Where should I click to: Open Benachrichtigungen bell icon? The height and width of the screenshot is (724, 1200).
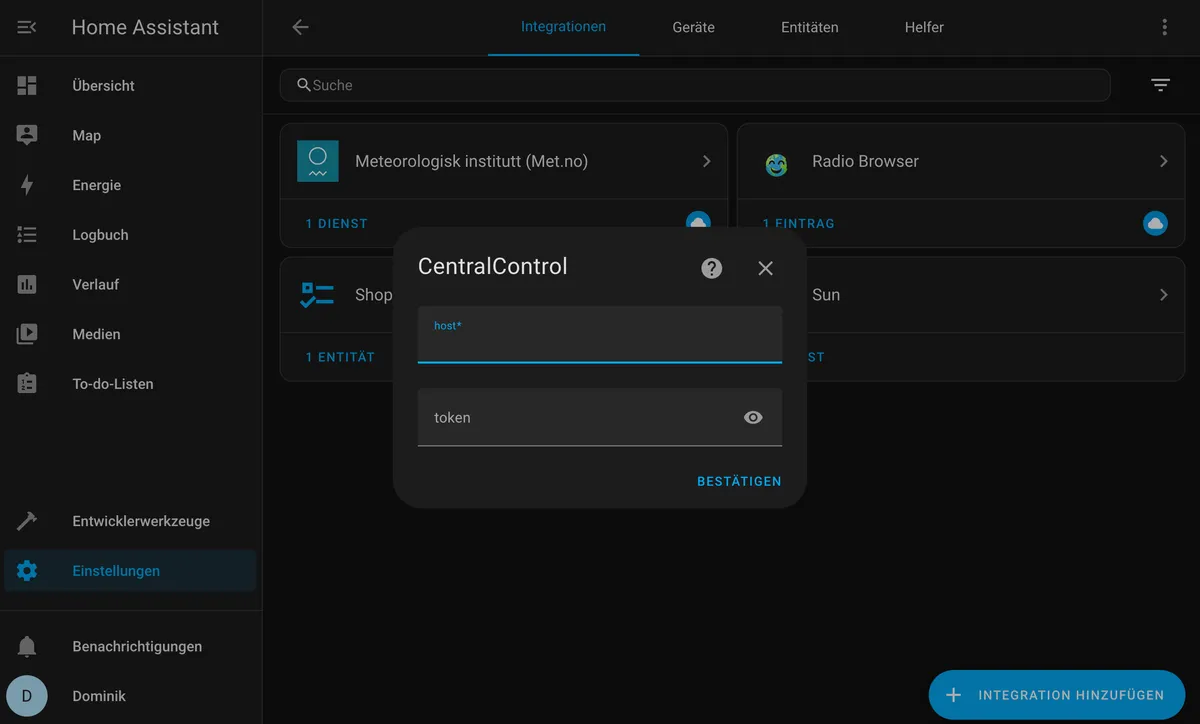27,647
